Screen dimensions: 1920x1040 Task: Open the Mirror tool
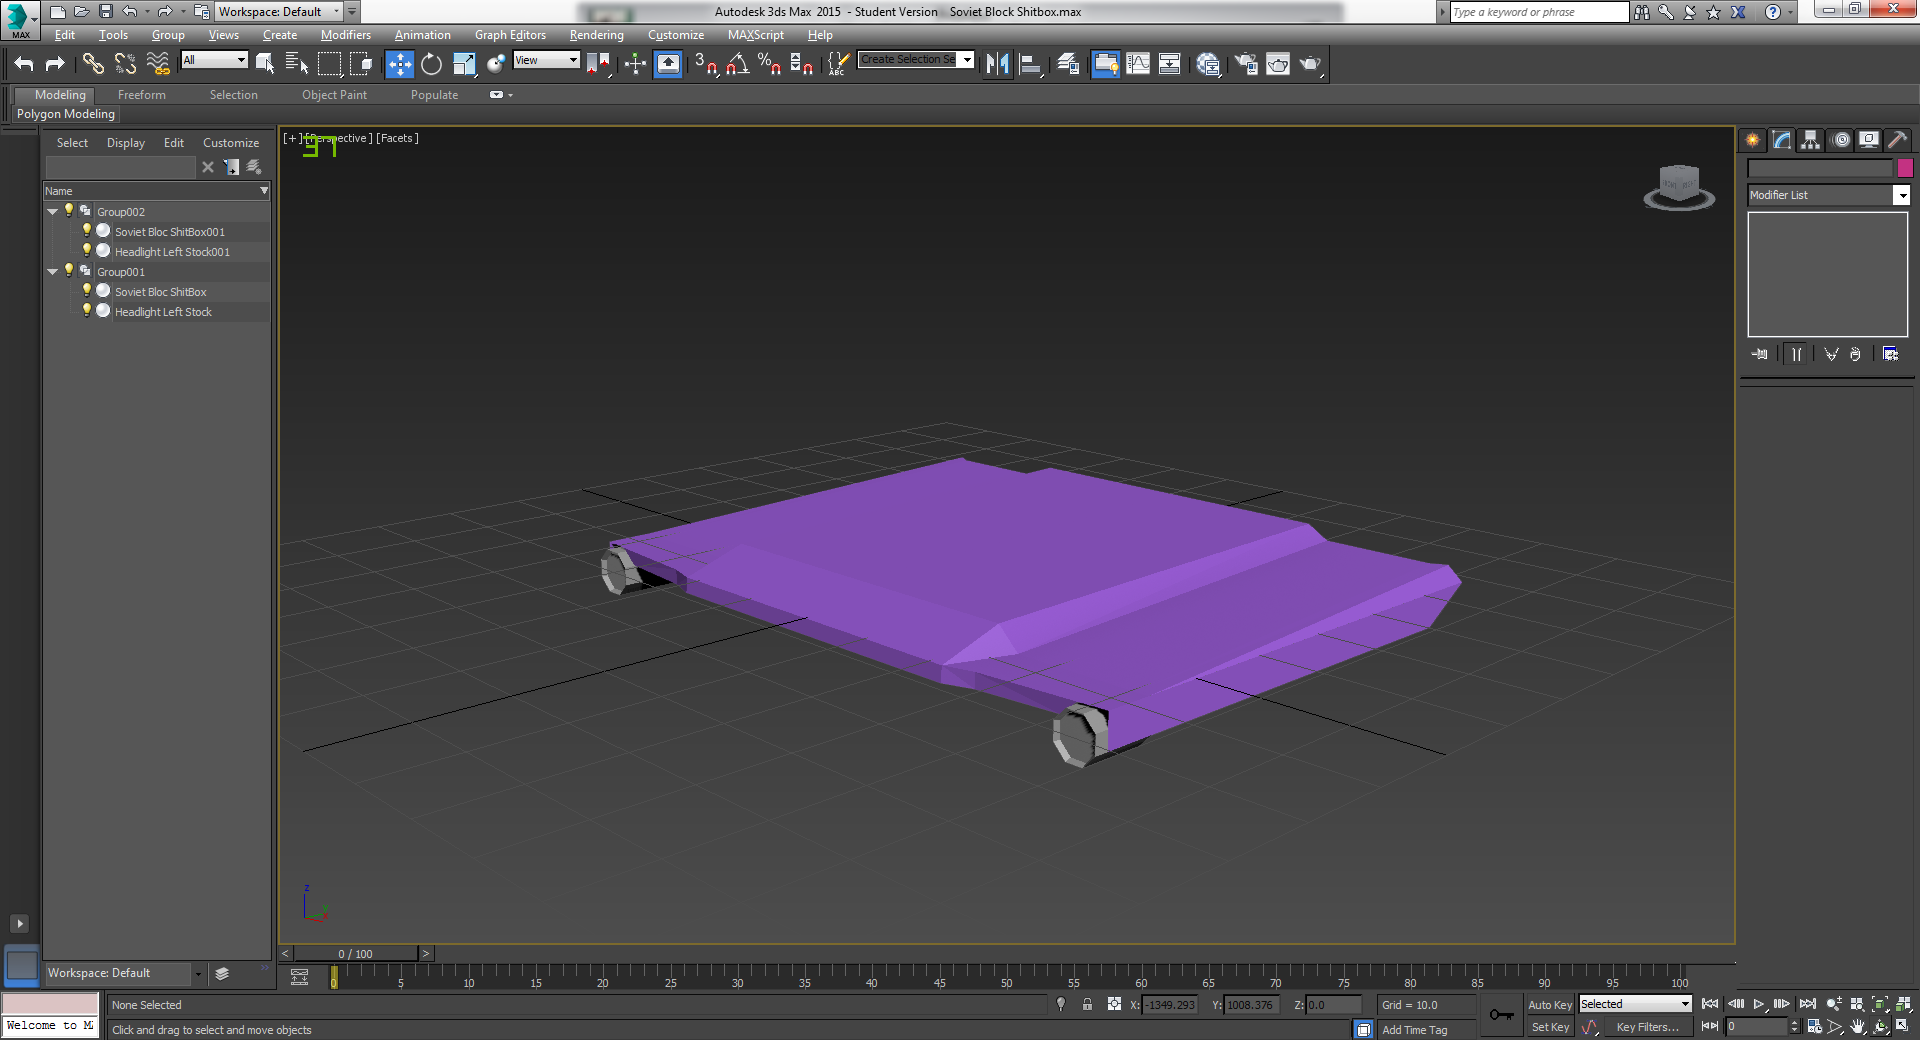[x=997, y=64]
